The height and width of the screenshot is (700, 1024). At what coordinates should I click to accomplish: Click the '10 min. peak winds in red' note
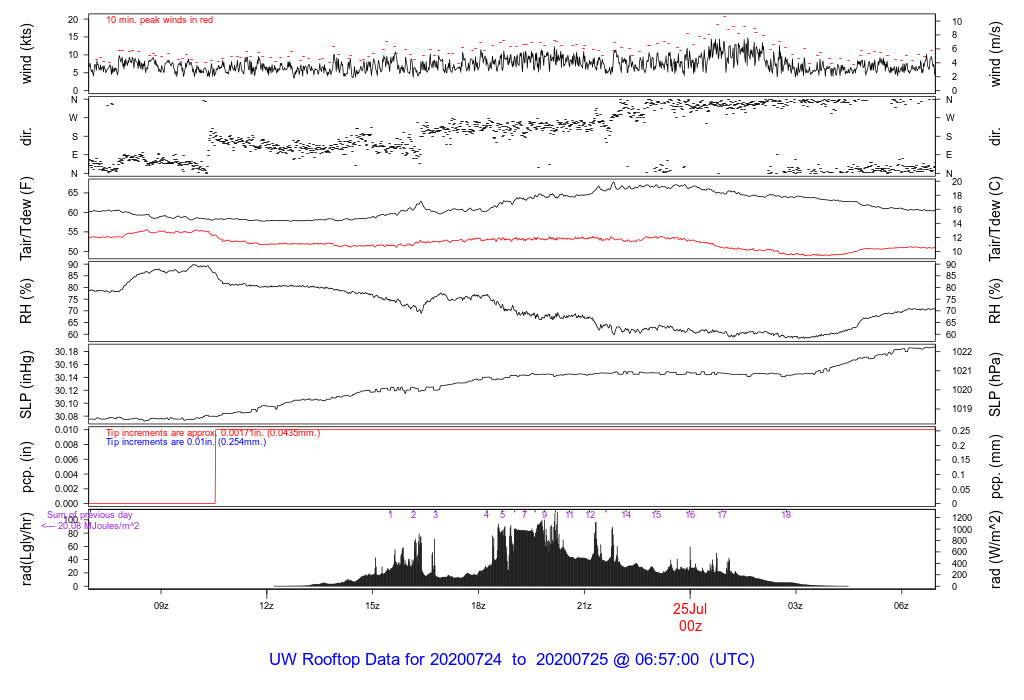click(159, 20)
